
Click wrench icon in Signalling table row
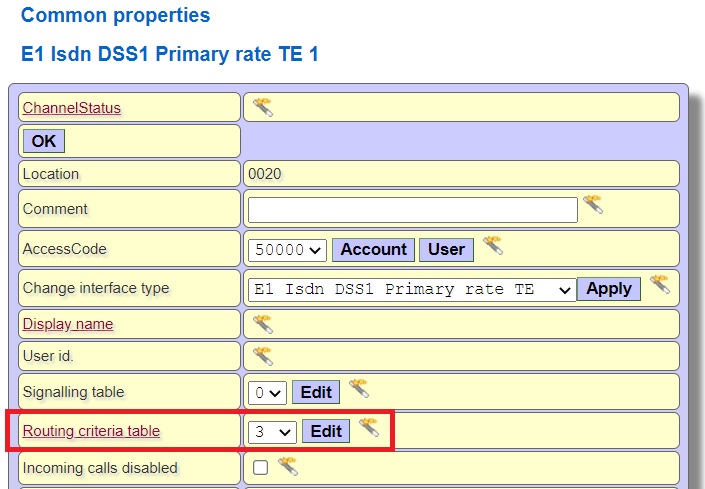(x=359, y=389)
